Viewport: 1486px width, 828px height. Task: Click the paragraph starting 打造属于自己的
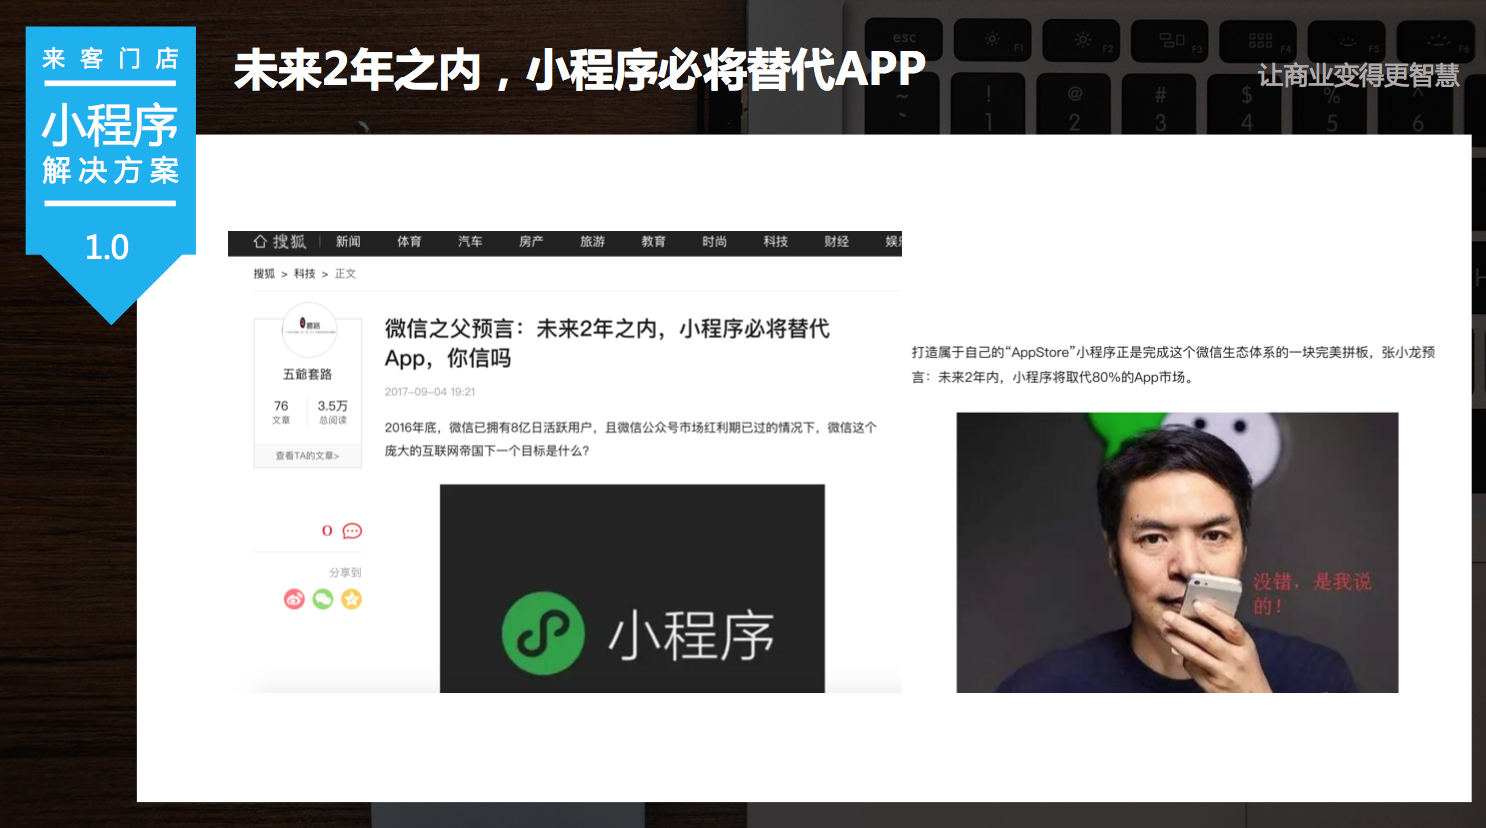pos(1173,365)
